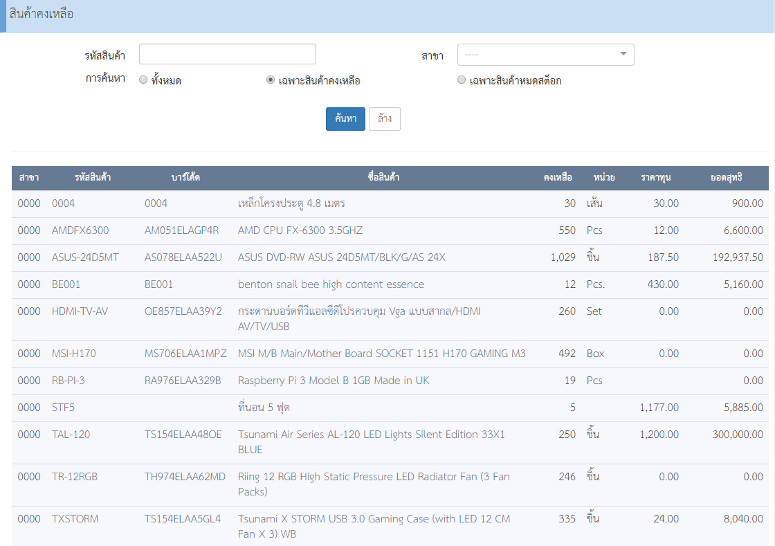
Task: Click product code TR-12RGB
Action: (75, 477)
